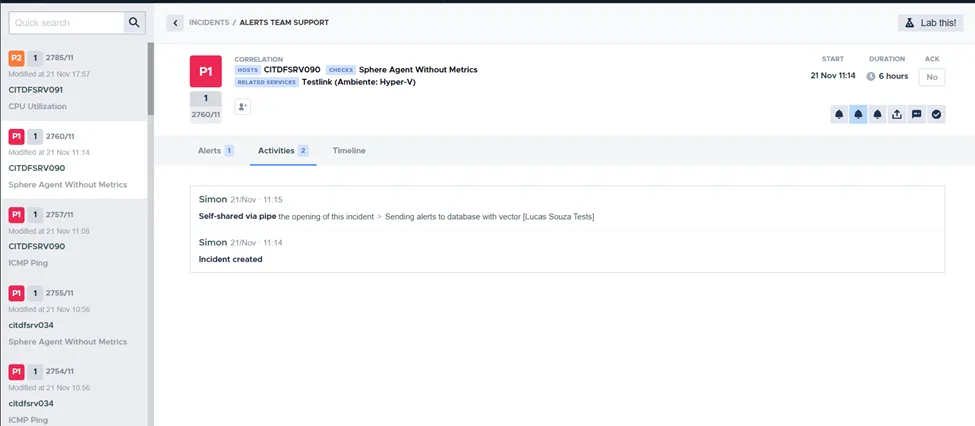
Task: Click the Sphere Agent Without Metrics check in header
Action: pos(418,70)
